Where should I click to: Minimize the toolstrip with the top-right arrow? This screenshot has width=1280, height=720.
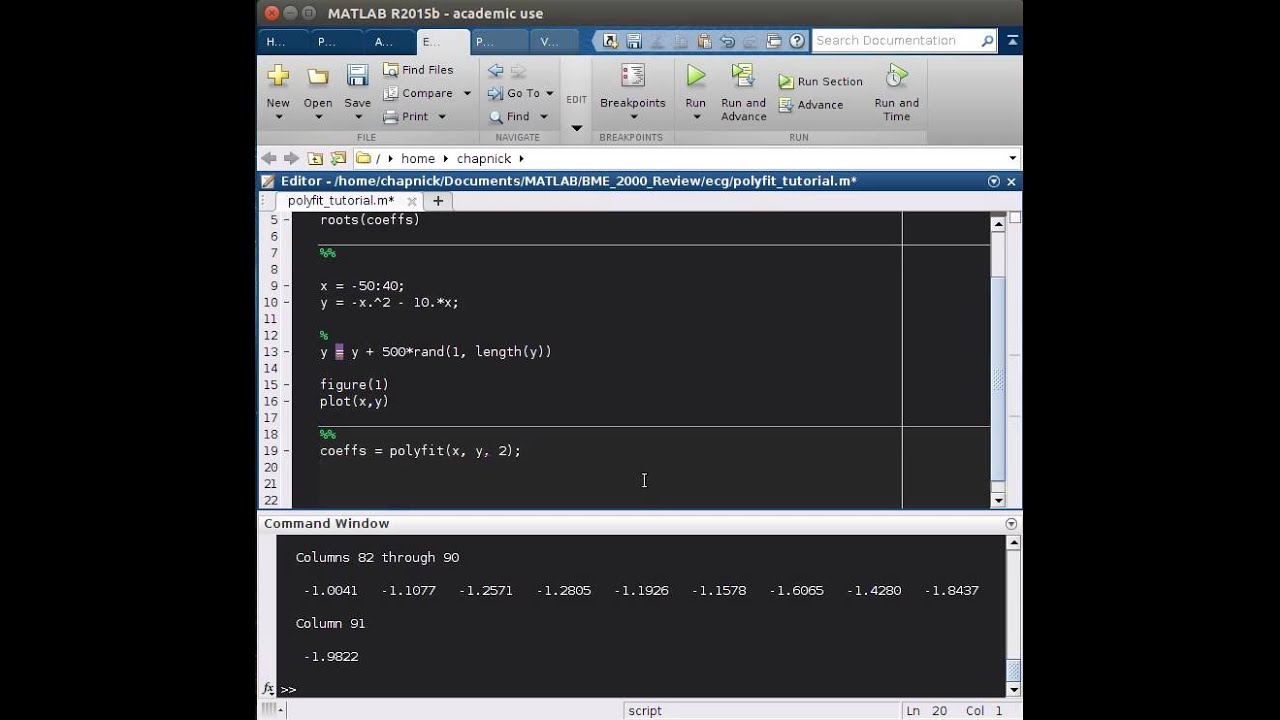click(1012, 41)
